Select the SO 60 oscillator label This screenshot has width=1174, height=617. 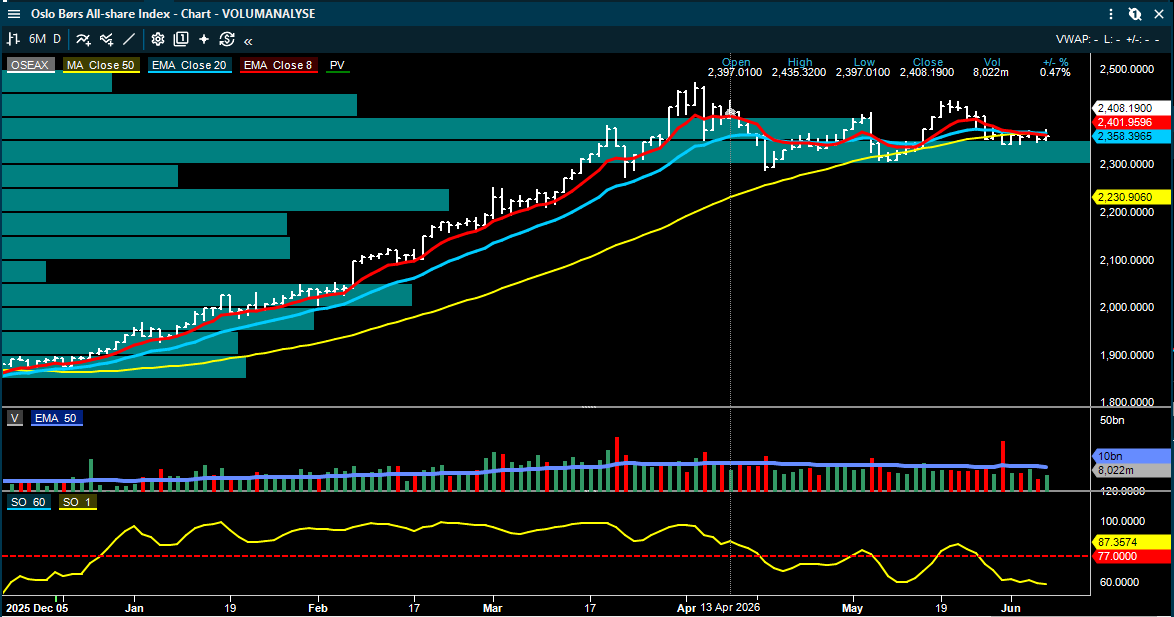(x=28, y=502)
